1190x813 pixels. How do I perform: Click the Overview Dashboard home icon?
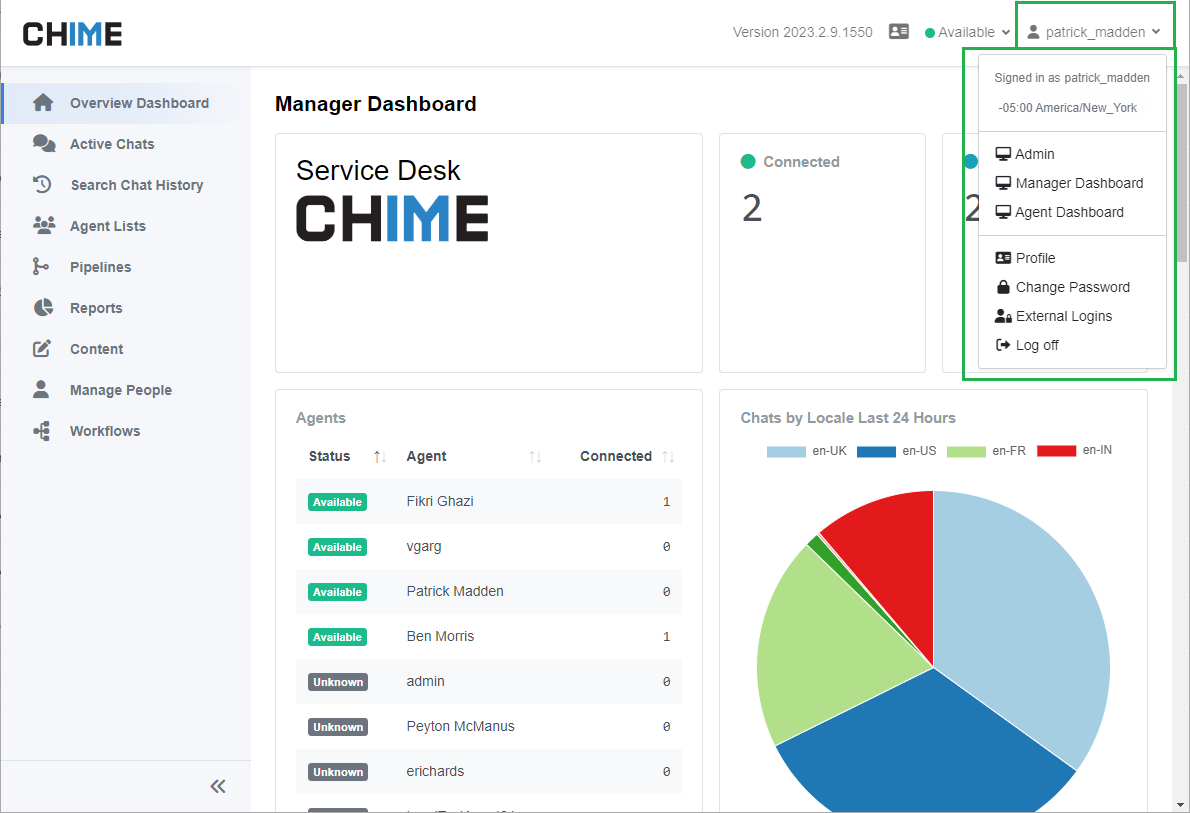pos(43,103)
